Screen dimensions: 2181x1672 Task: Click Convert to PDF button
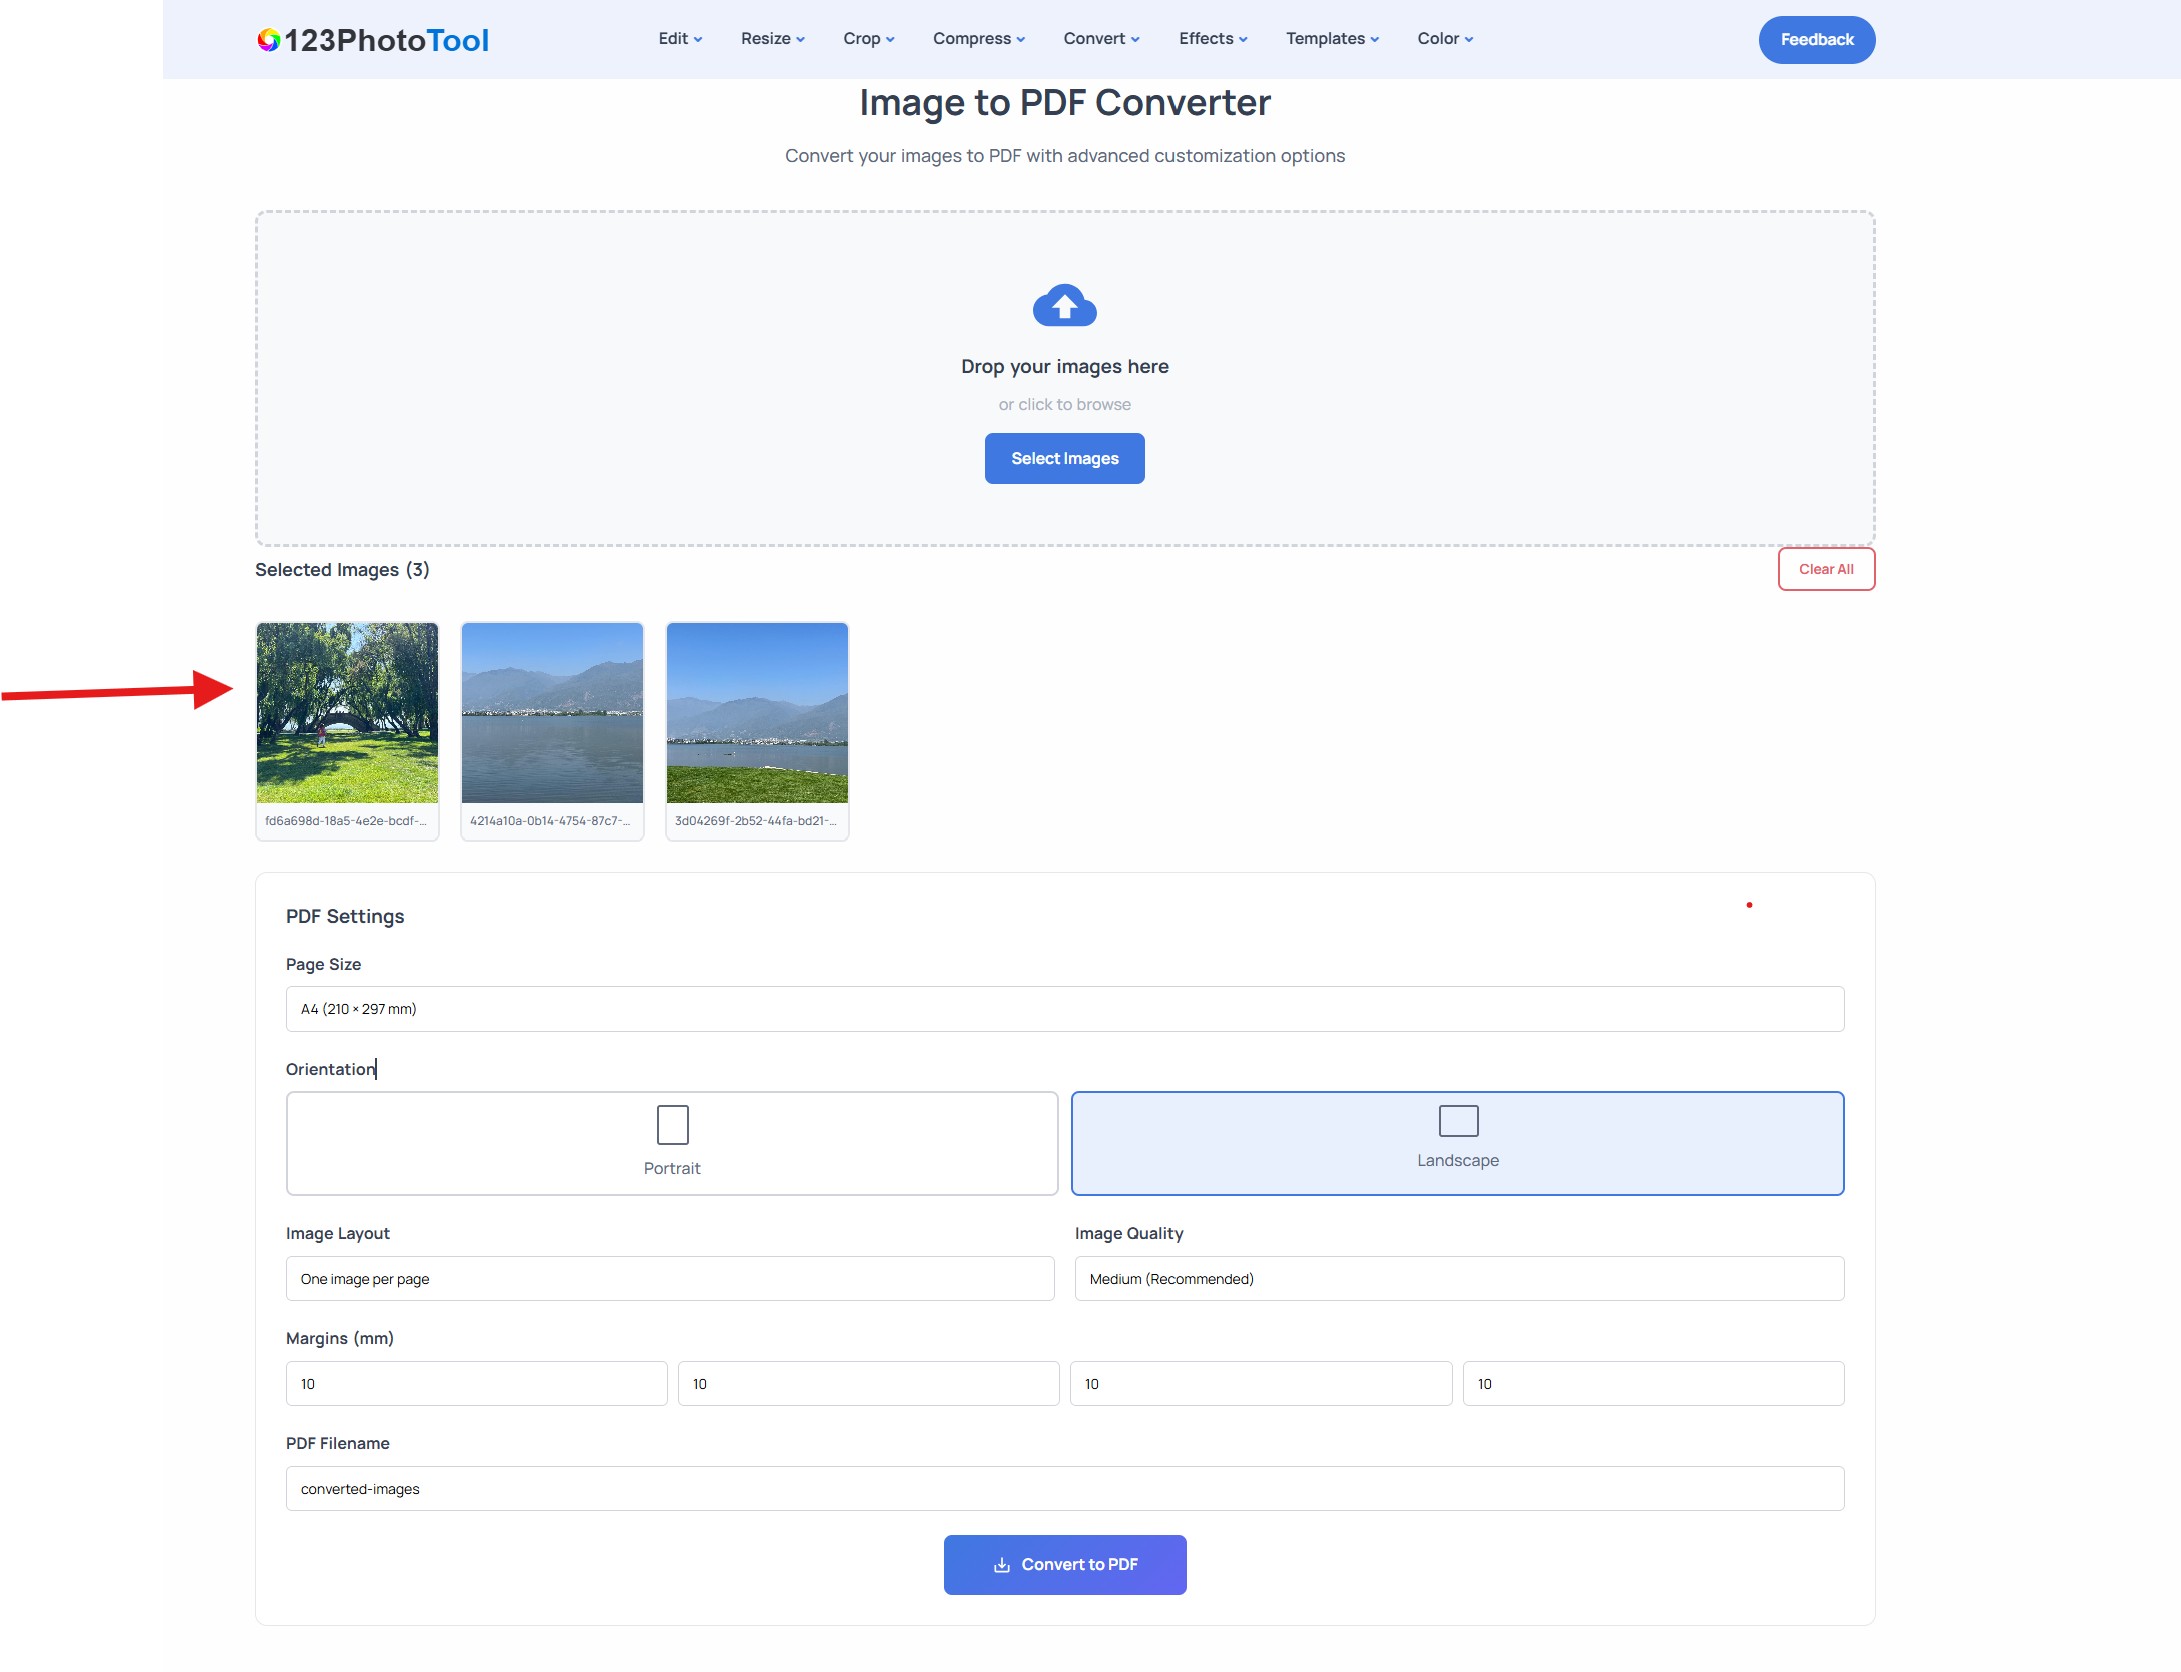[x=1064, y=1564]
